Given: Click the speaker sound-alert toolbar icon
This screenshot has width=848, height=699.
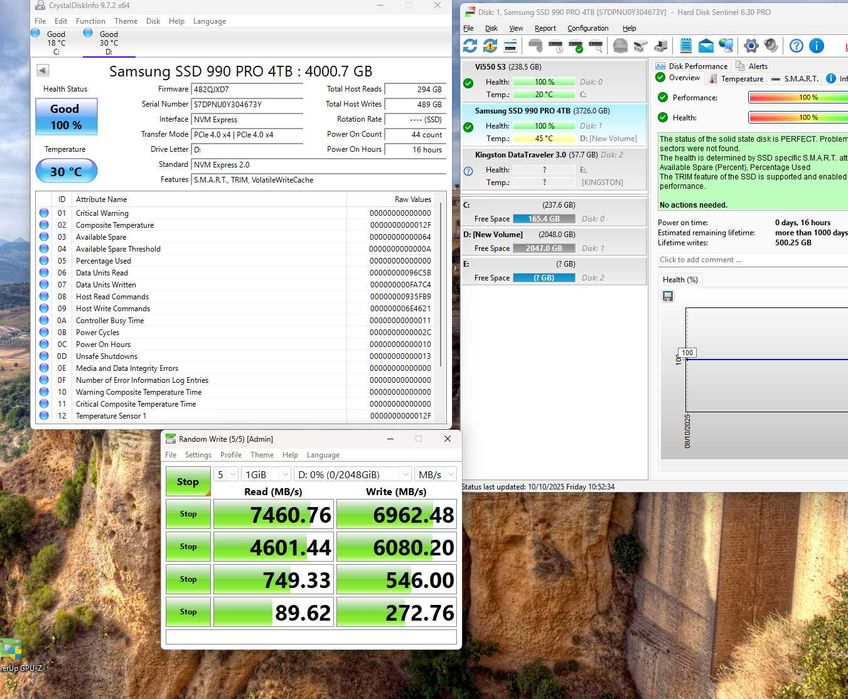Looking at the screenshot, I should [772, 45].
